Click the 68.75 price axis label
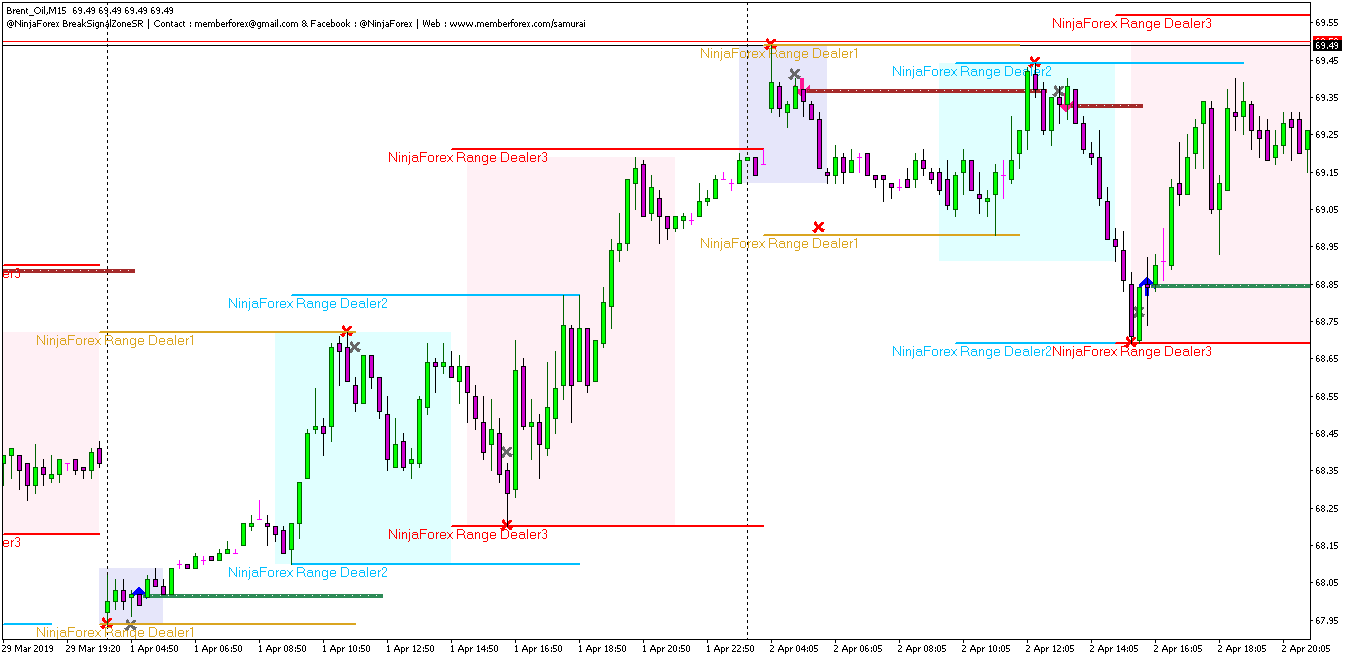The image size is (1350, 660). click(x=1327, y=322)
